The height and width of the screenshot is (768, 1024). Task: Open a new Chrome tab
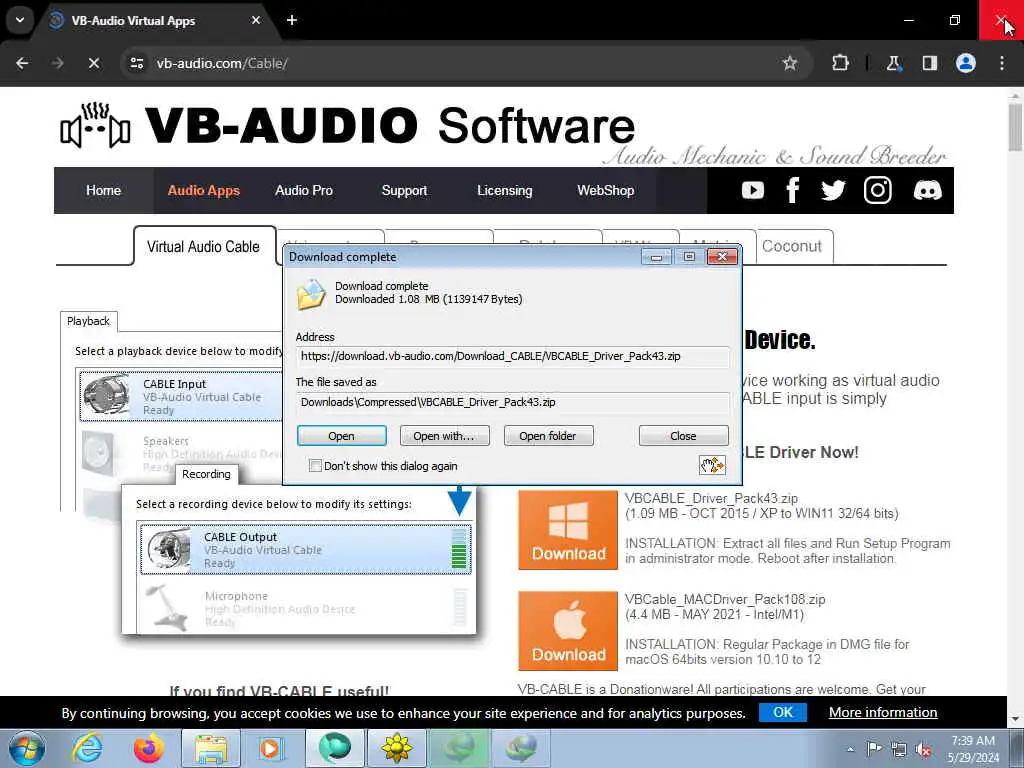coord(292,20)
